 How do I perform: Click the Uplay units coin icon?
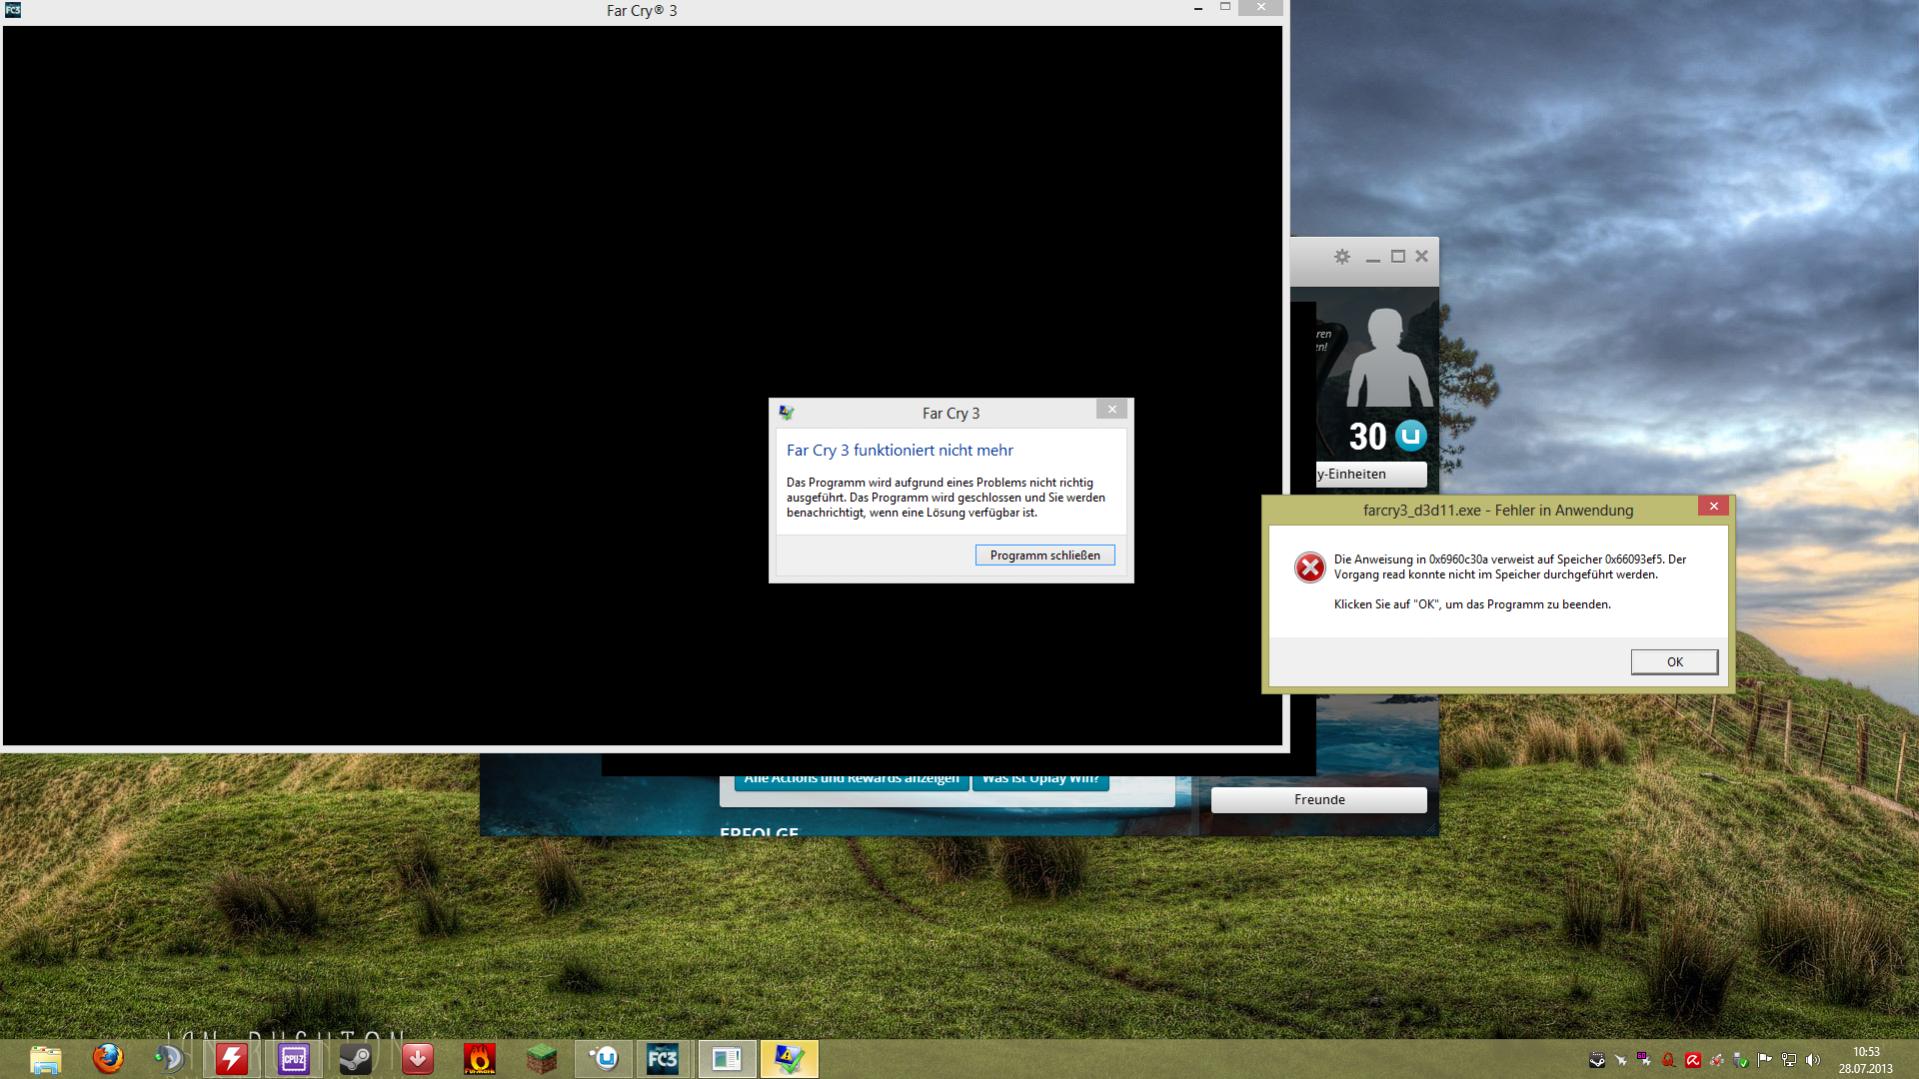pyautogui.click(x=1411, y=436)
